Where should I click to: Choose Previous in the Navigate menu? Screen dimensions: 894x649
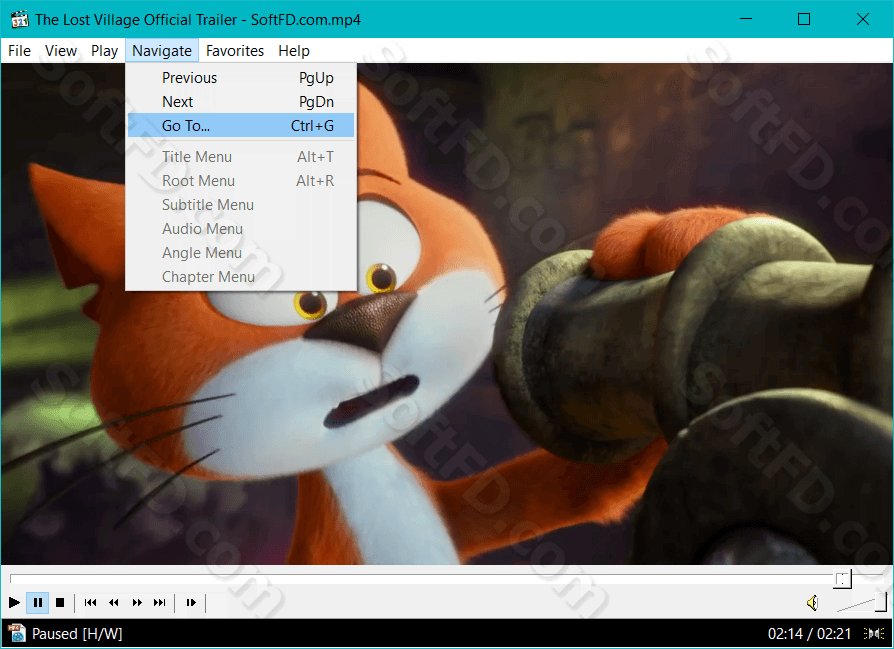coord(241,78)
